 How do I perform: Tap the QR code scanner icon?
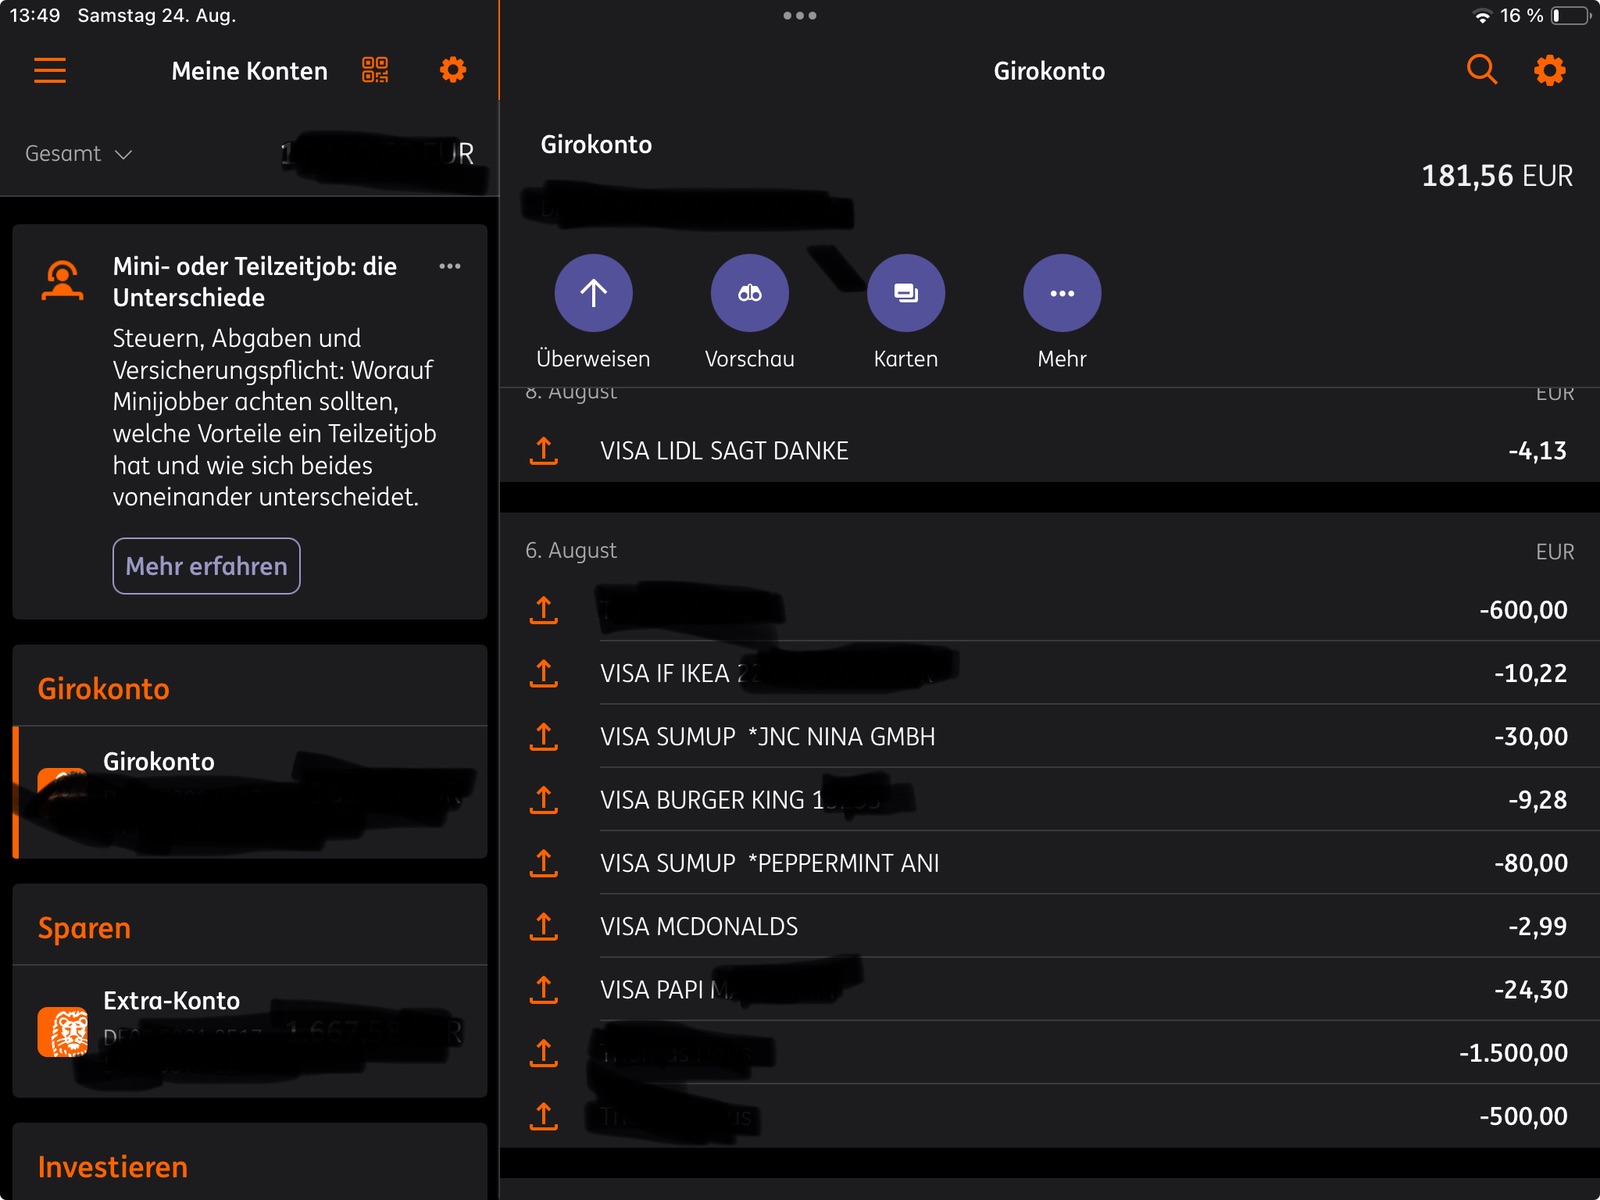point(375,70)
